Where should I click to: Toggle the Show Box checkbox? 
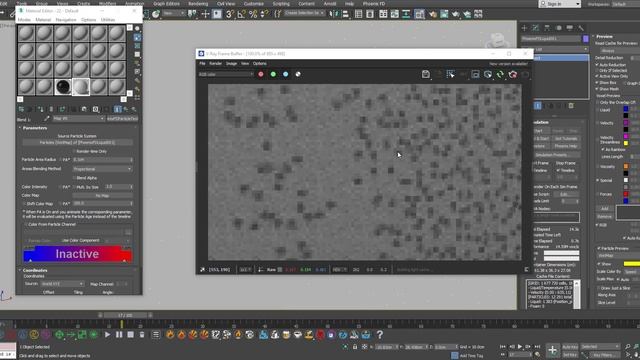597,82
